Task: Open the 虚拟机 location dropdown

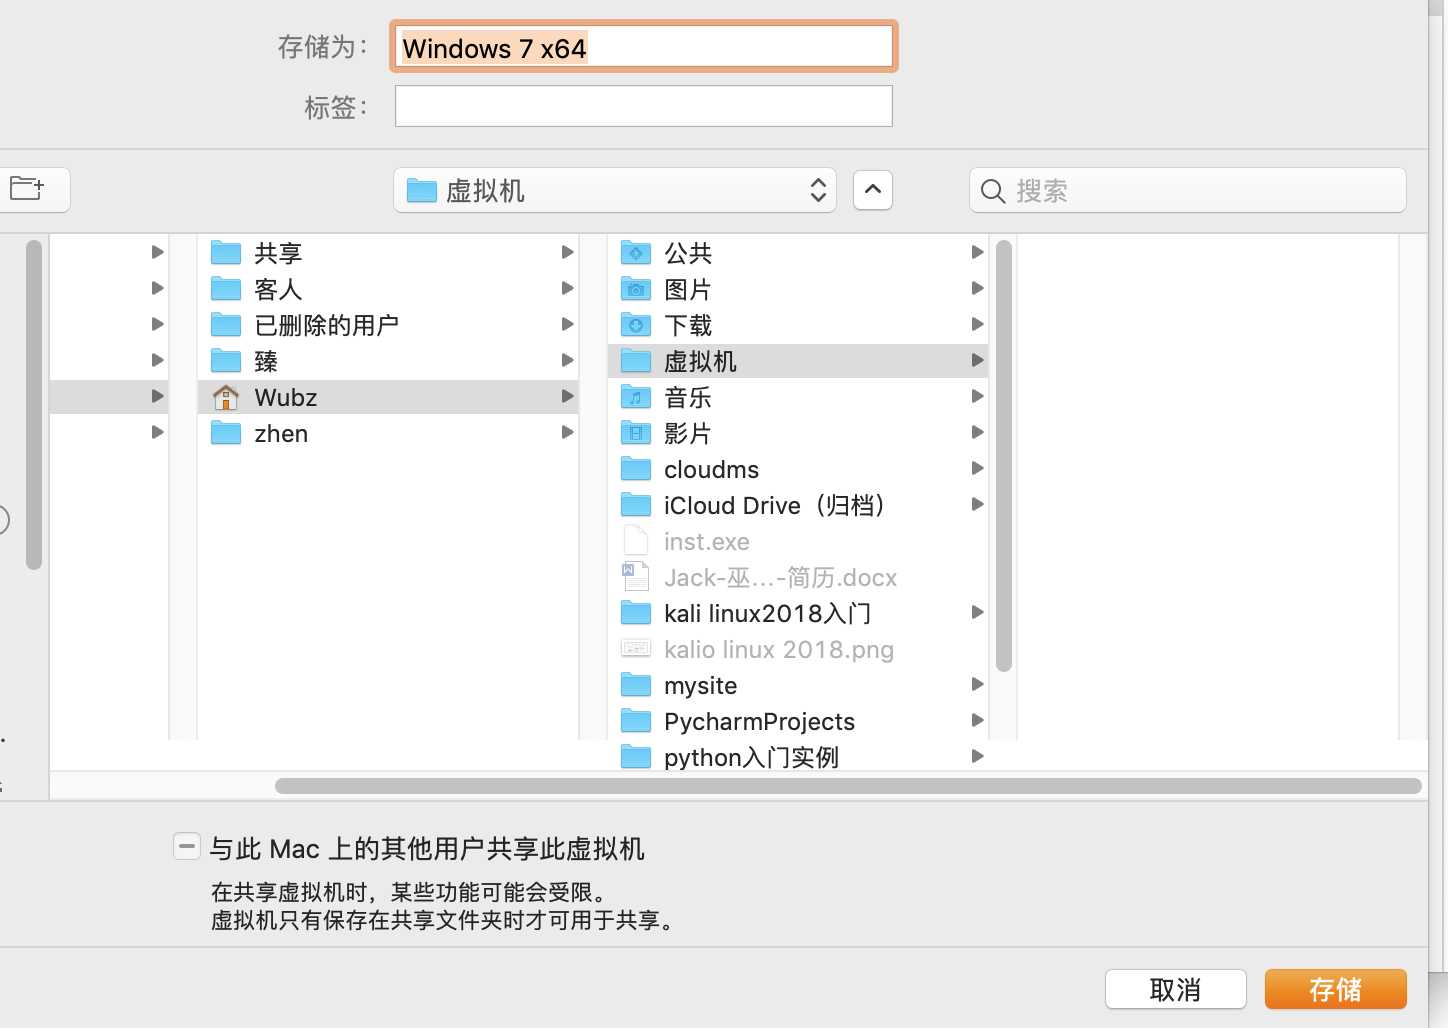Action: click(615, 190)
